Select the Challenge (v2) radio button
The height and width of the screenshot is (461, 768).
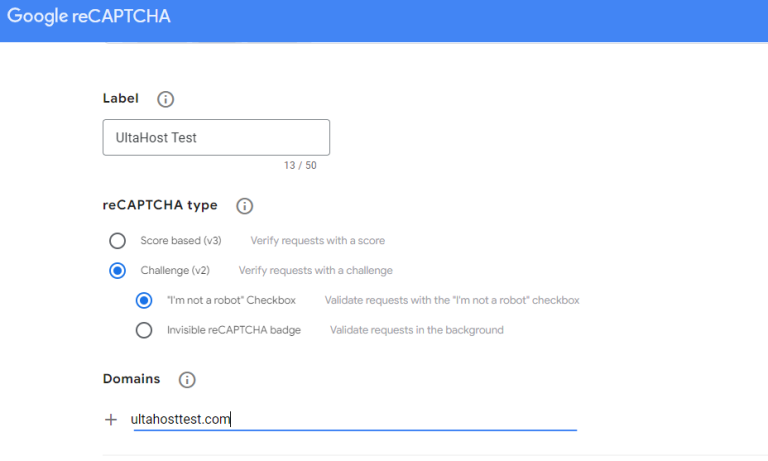pos(117,270)
